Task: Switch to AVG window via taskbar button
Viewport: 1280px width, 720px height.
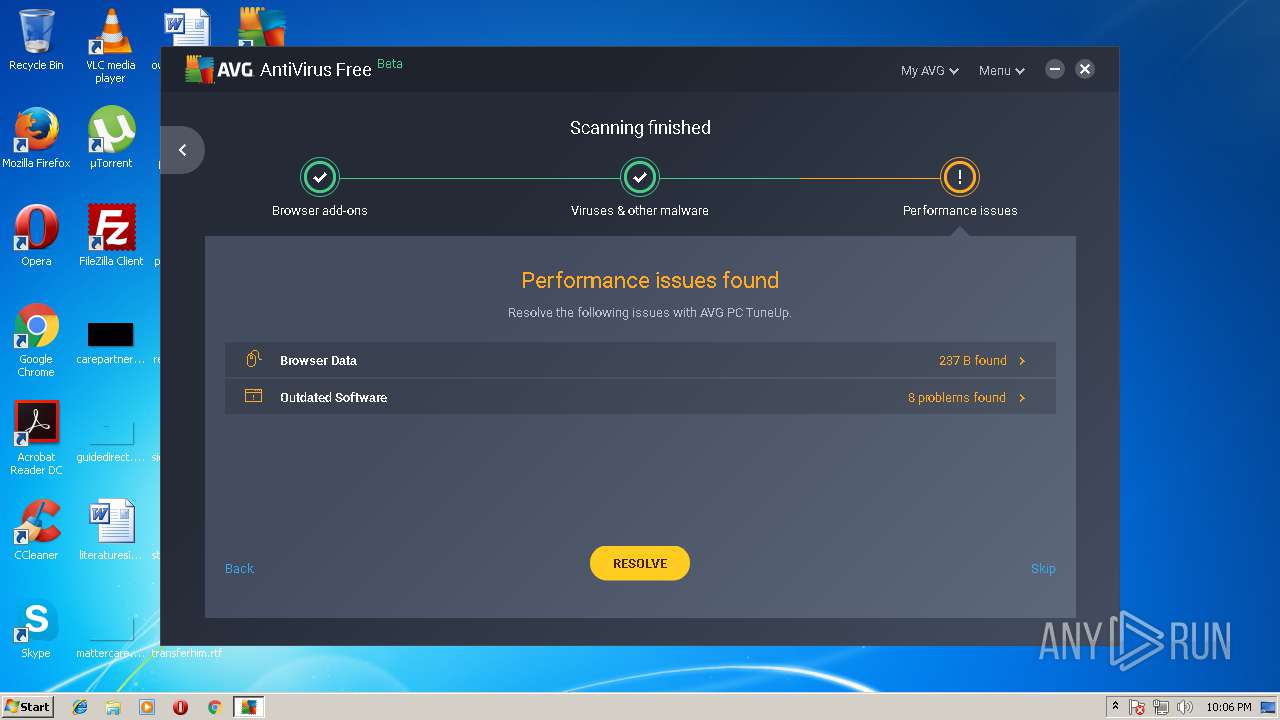Action: [248, 707]
